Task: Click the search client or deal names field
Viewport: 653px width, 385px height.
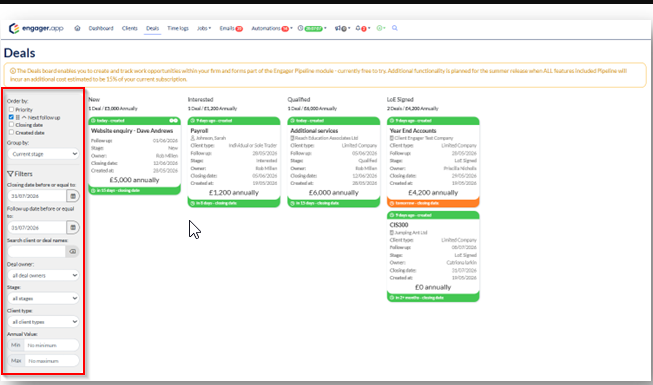Action: [36, 251]
